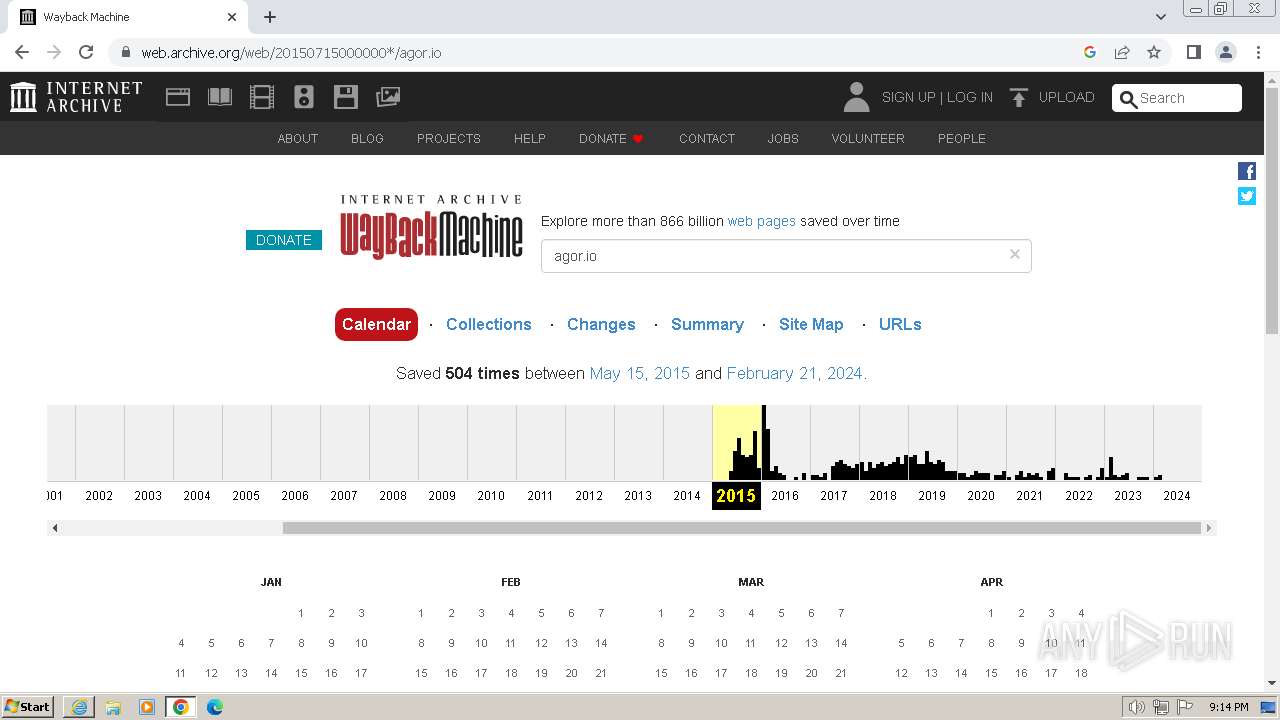Image resolution: width=1280 pixels, height=720 pixels.
Task: Open the CONTACT menu item
Action: 707,138
